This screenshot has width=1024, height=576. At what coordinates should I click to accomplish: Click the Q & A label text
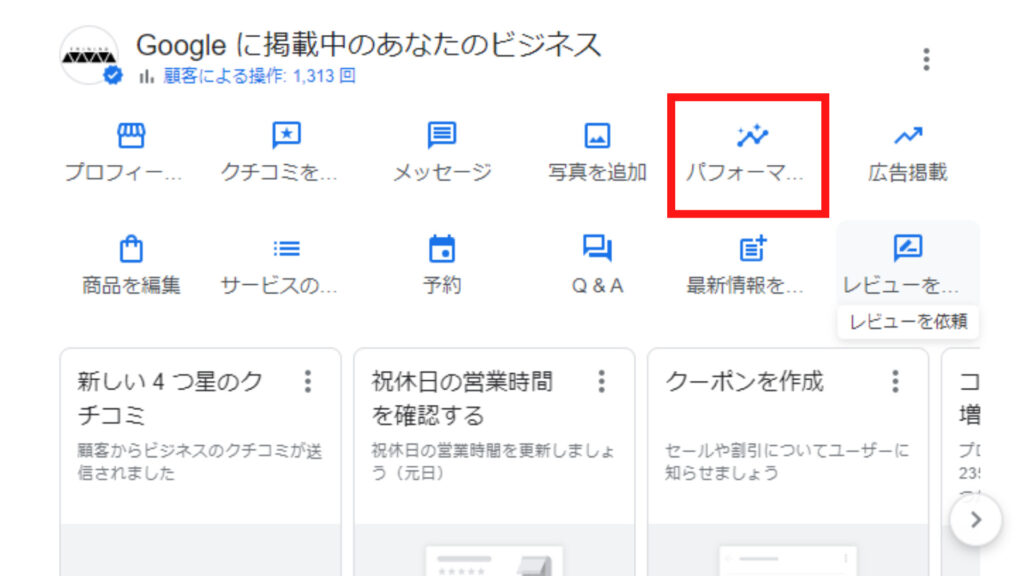pos(597,285)
